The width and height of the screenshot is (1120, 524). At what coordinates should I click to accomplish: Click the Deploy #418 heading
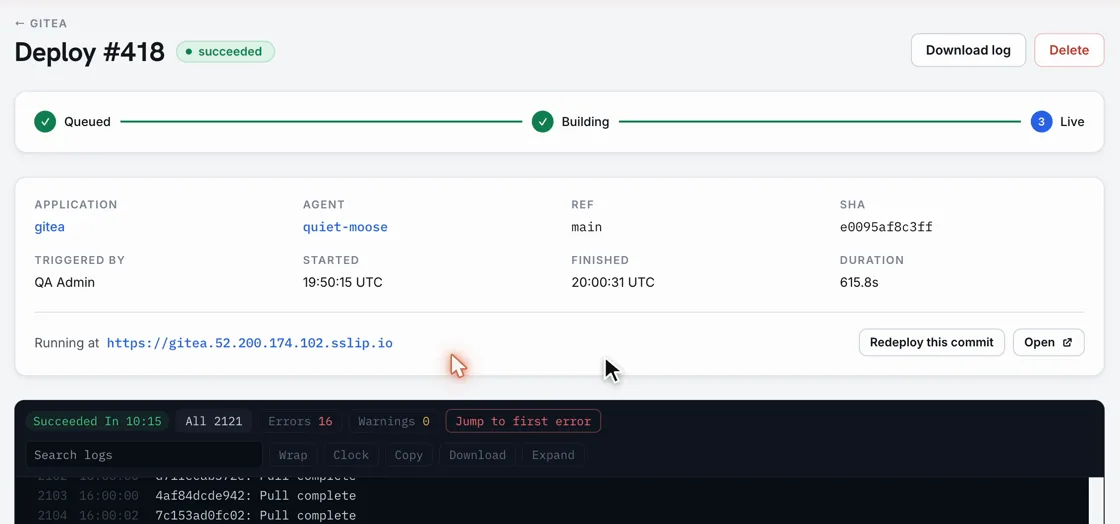click(89, 51)
